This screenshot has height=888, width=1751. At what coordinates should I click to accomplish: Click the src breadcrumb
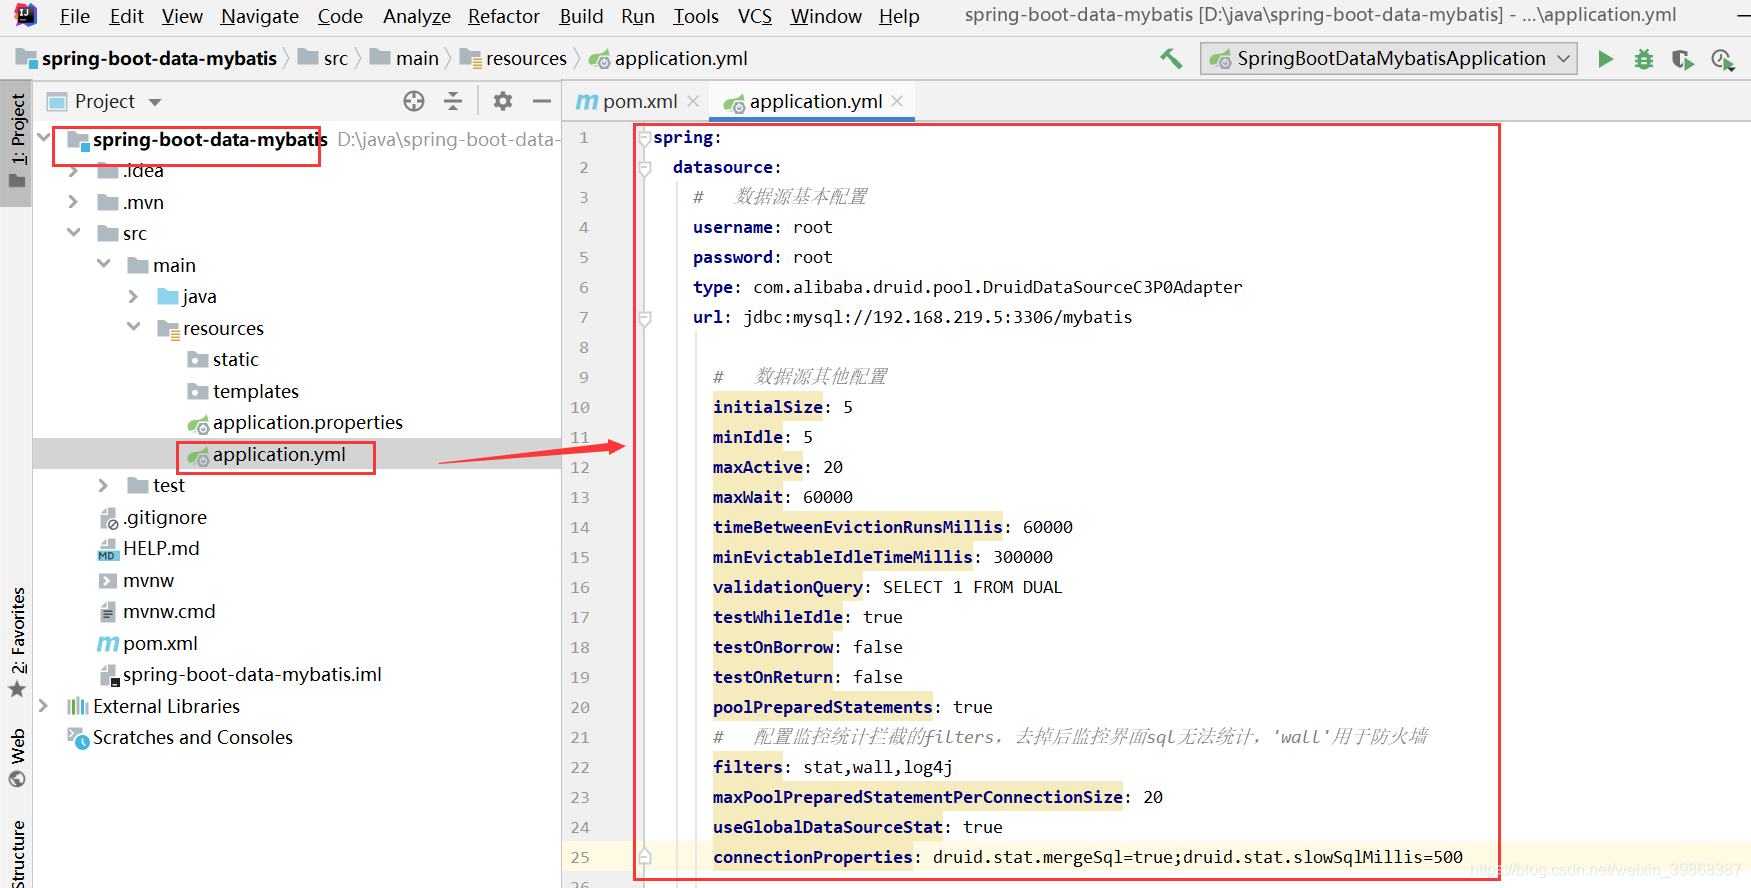pos(323,59)
